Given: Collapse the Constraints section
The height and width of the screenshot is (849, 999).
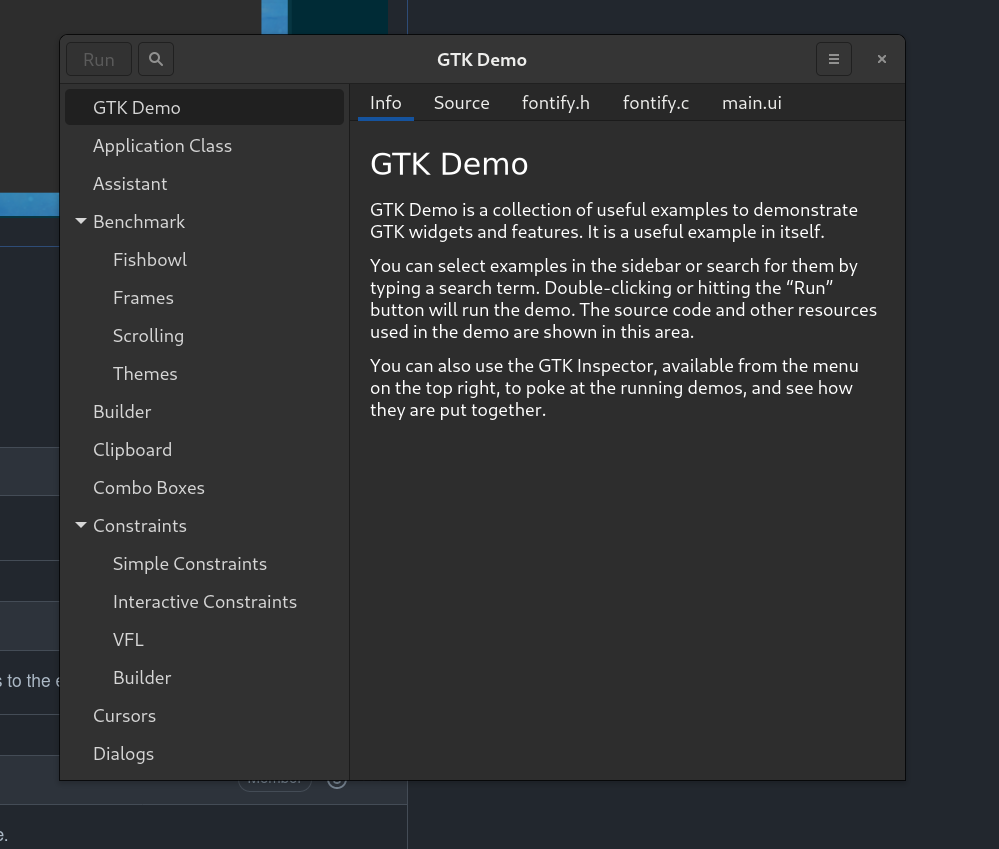Looking at the screenshot, I should point(81,525).
